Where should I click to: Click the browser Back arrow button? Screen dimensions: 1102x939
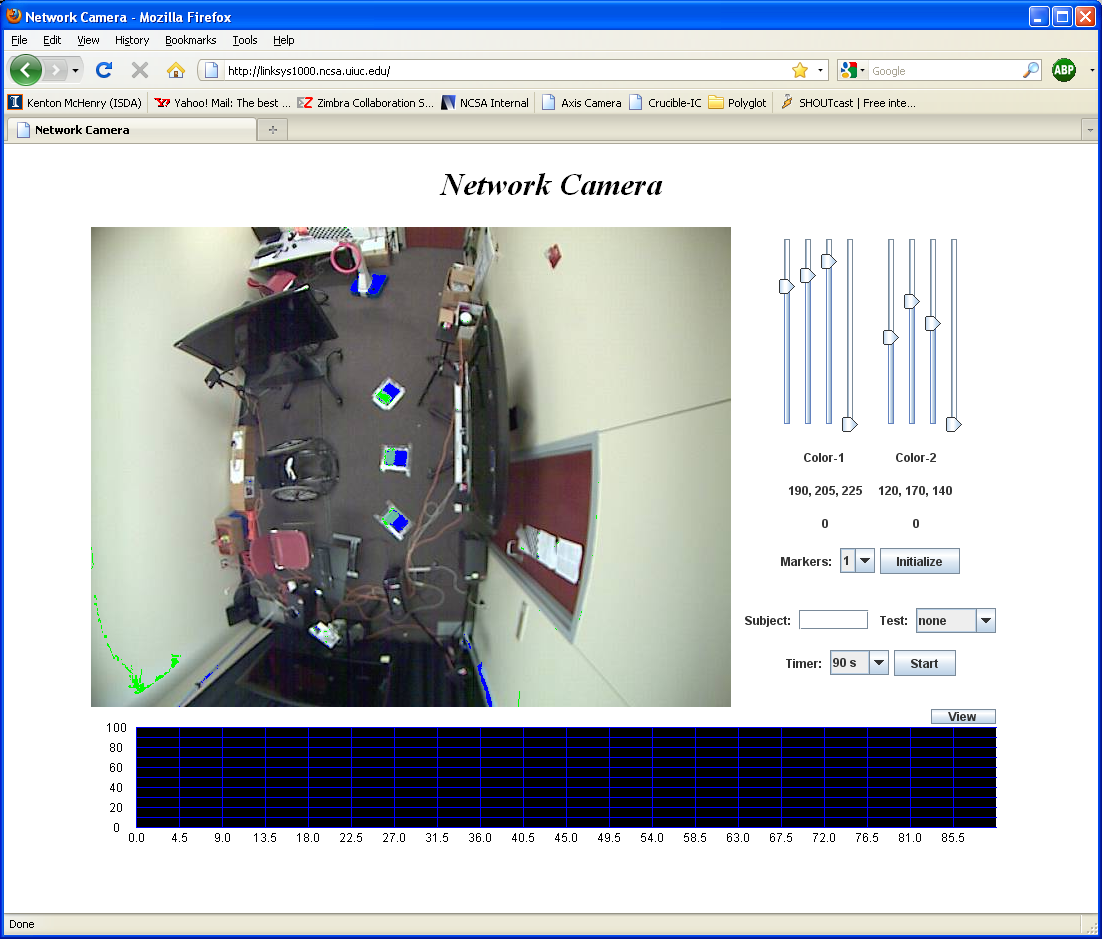click(26, 70)
